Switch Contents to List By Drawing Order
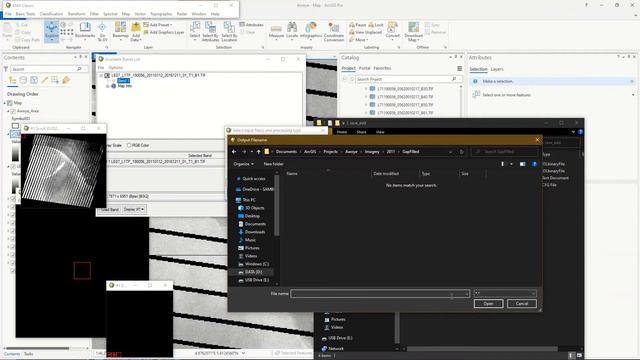 [13, 80]
